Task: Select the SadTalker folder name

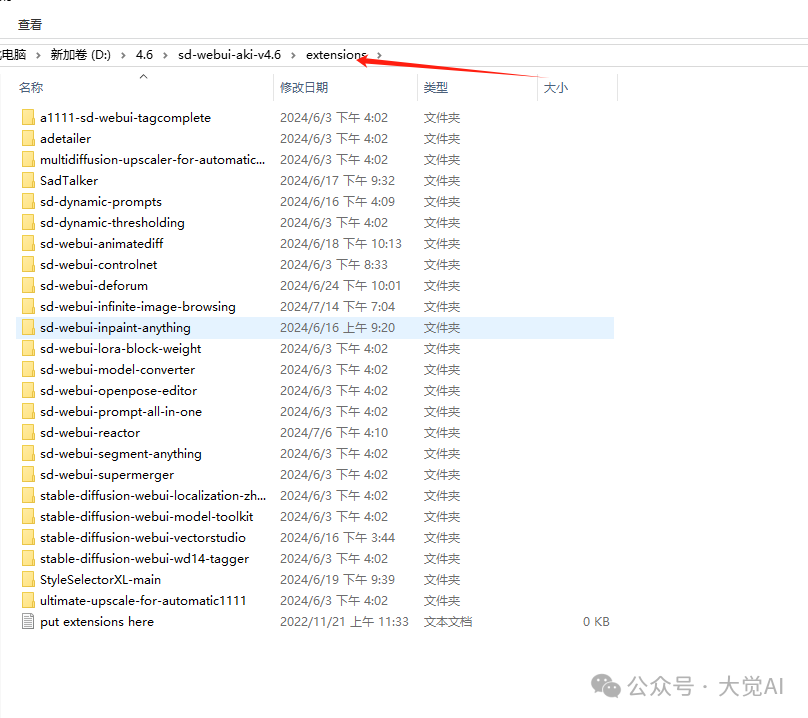Action: pyautogui.click(x=69, y=180)
